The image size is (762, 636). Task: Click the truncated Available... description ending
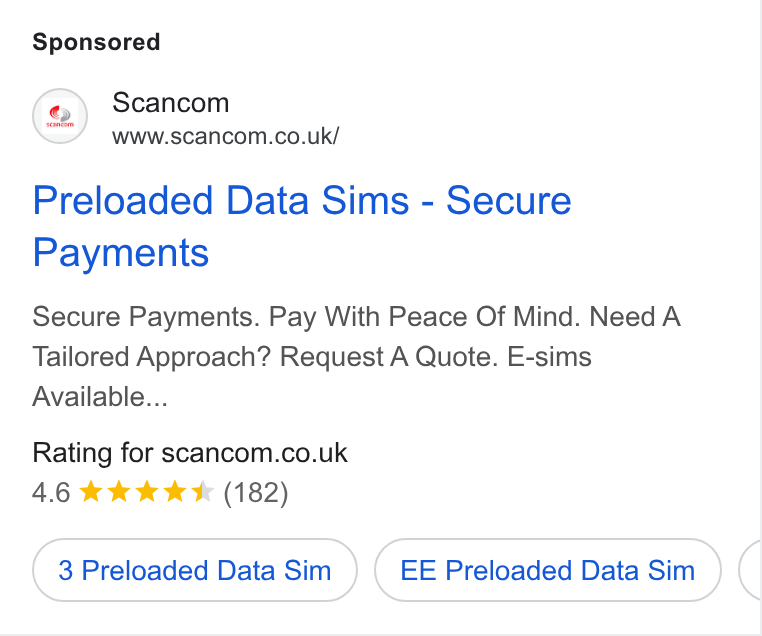(100, 396)
